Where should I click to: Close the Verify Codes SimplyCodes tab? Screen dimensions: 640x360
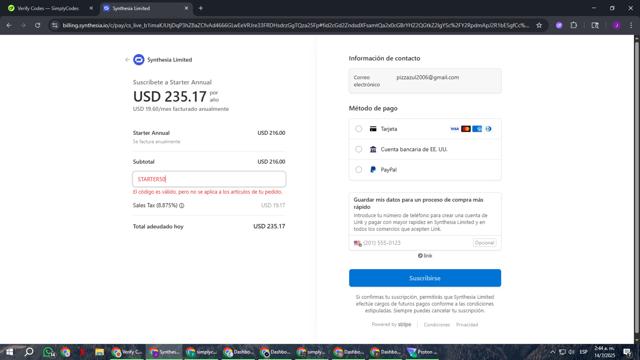pyautogui.click(x=91, y=8)
